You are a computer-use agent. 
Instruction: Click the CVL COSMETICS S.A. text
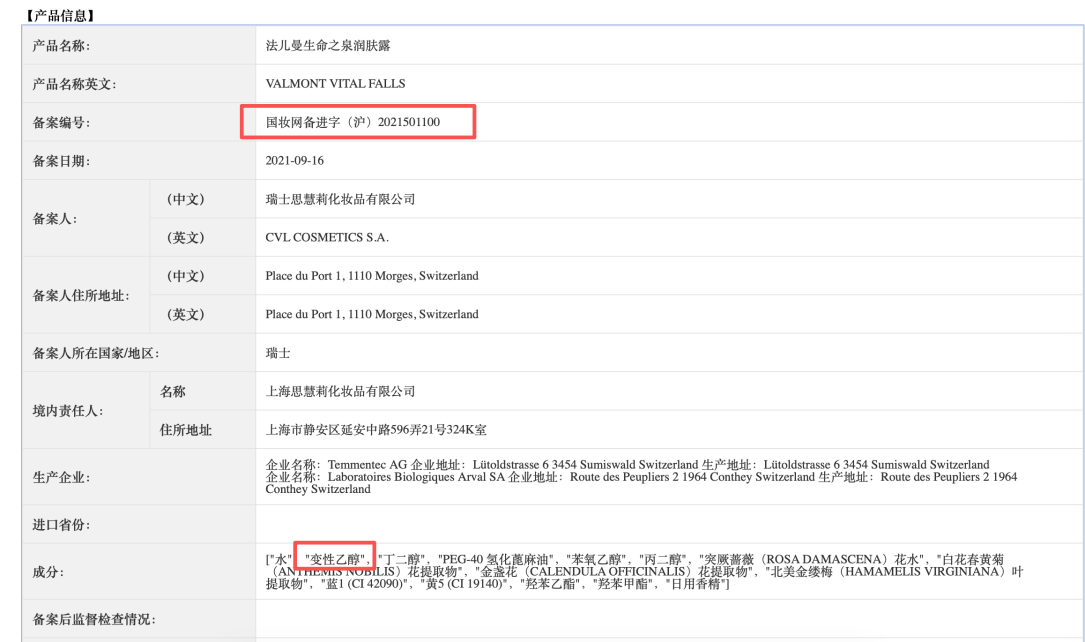point(326,237)
